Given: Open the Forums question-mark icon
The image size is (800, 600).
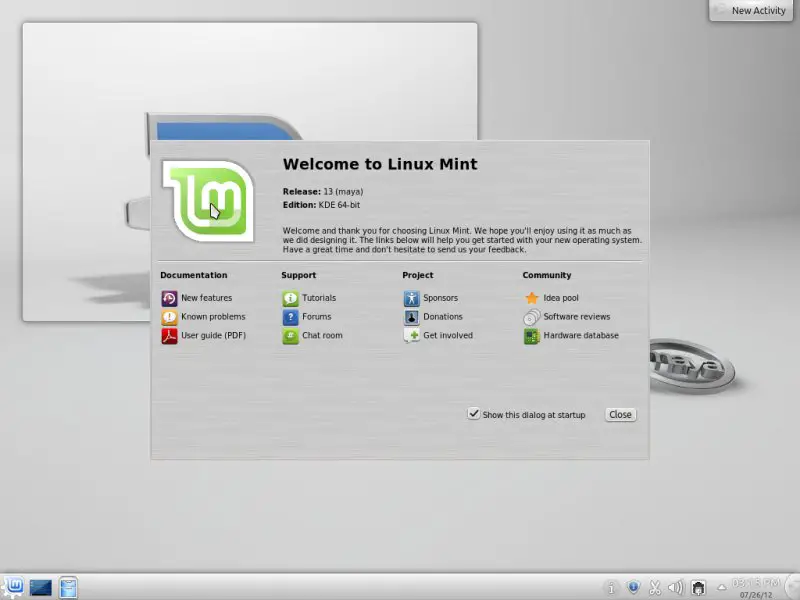Looking at the screenshot, I should coord(290,317).
